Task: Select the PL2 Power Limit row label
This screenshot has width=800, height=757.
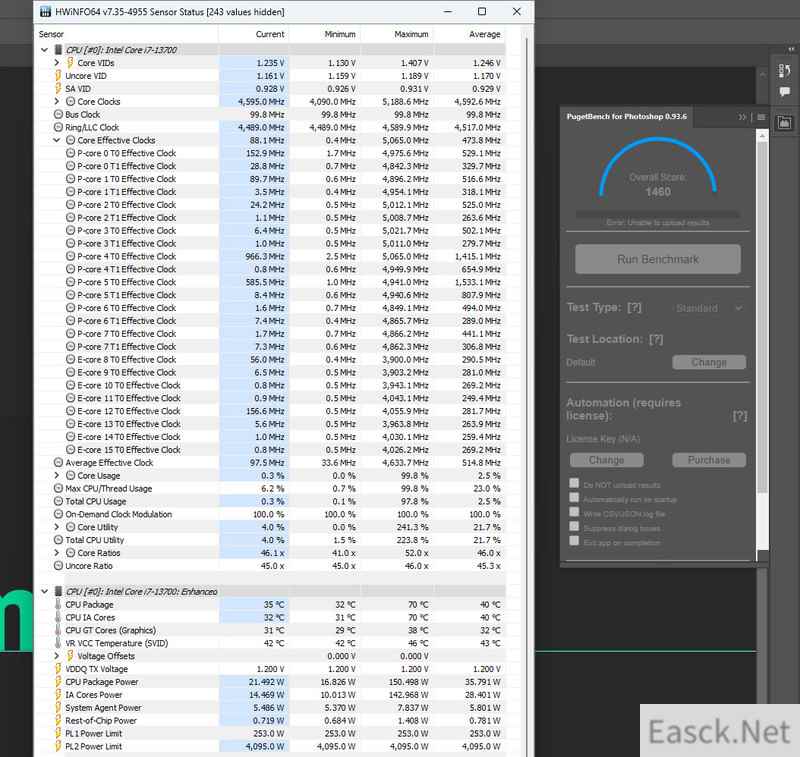Action: tap(94, 746)
